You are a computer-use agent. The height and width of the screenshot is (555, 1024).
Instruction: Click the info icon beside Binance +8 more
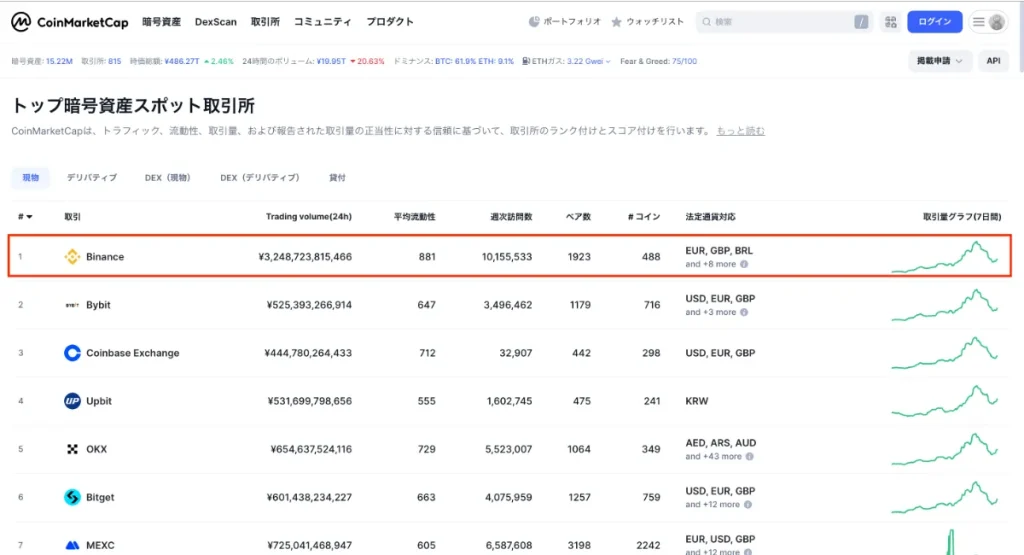744,264
